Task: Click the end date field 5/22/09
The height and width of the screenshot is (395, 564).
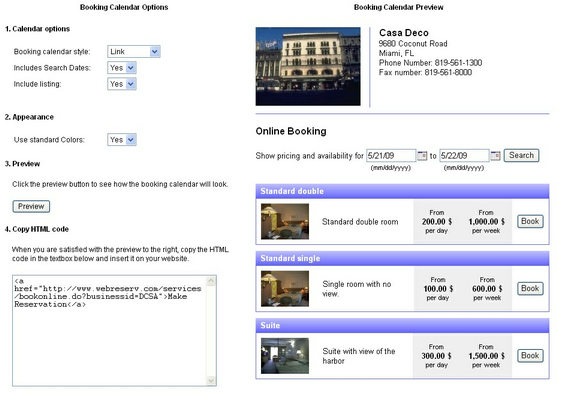Action: tap(464, 156)
